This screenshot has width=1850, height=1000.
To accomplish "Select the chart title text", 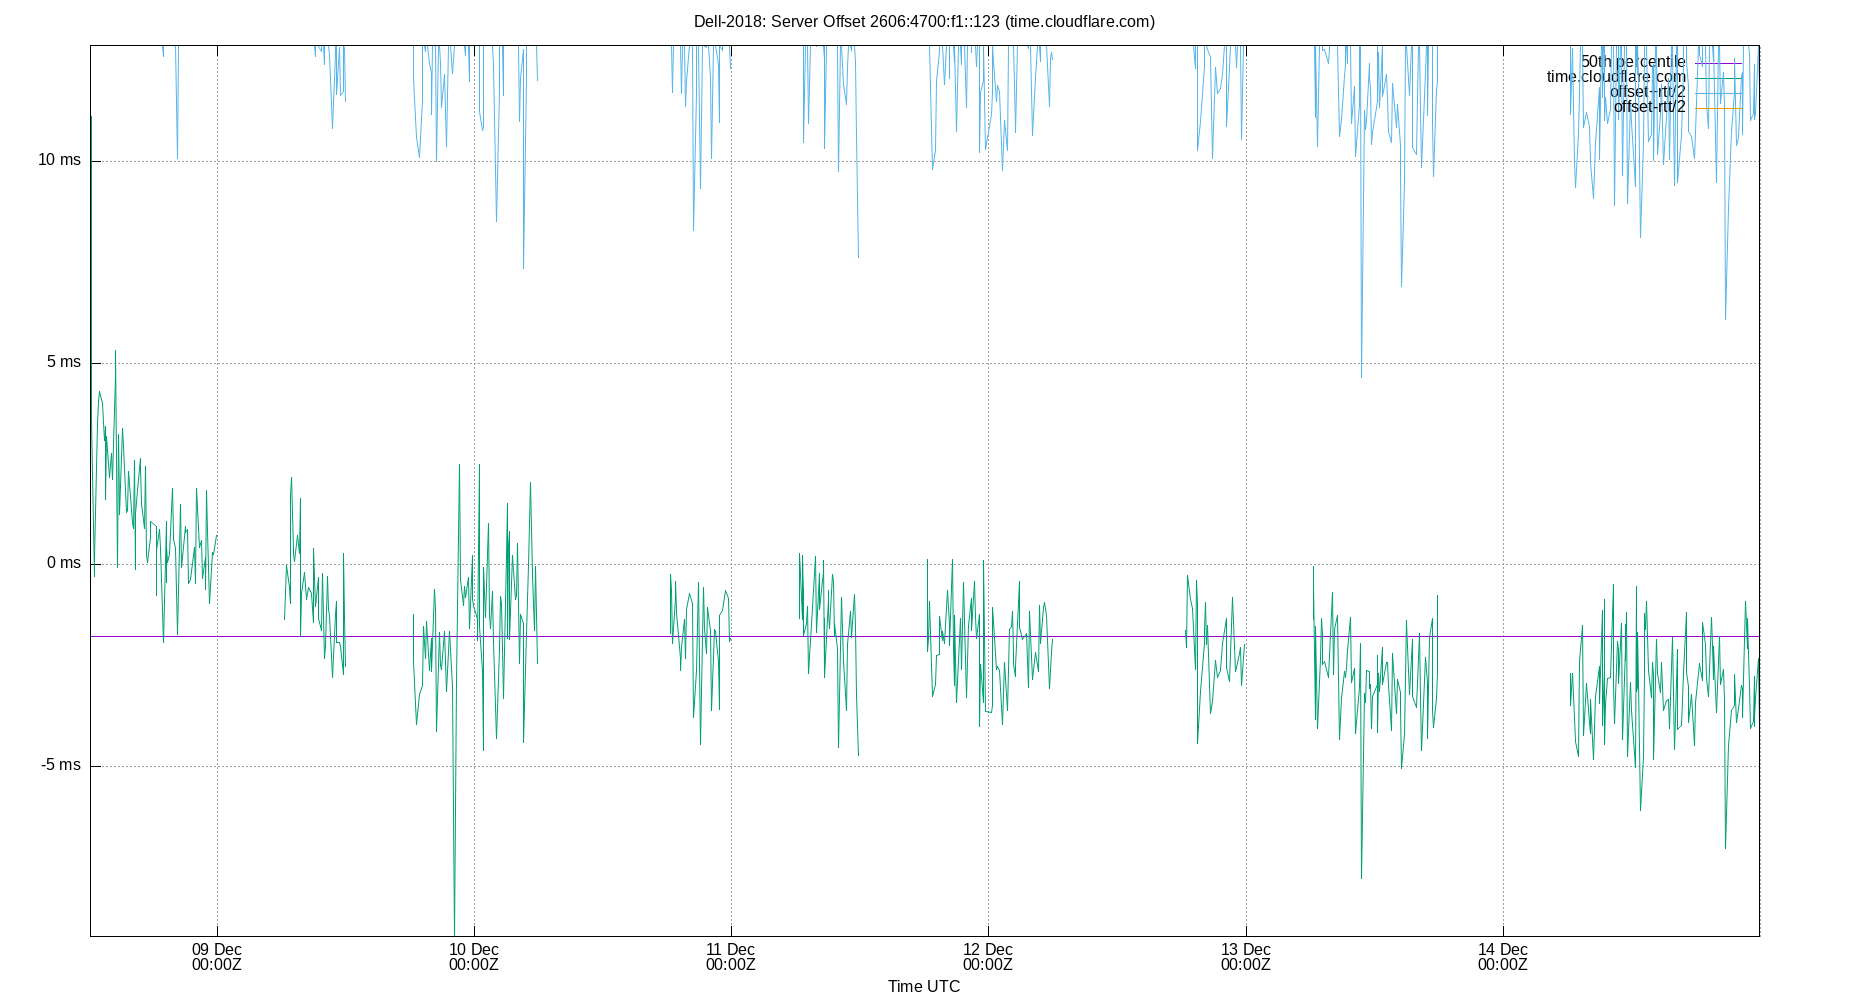I will coord(925,20).
